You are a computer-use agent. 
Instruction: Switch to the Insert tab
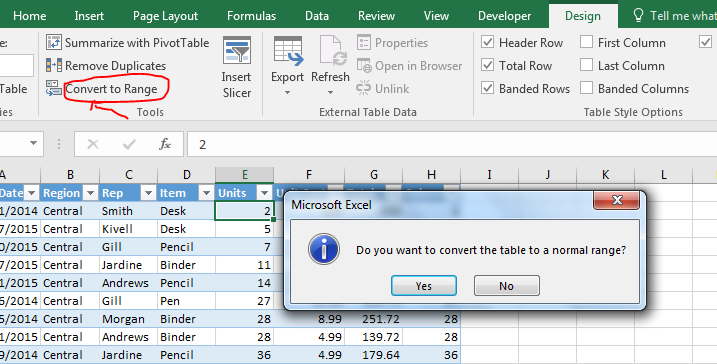[89, 16]
